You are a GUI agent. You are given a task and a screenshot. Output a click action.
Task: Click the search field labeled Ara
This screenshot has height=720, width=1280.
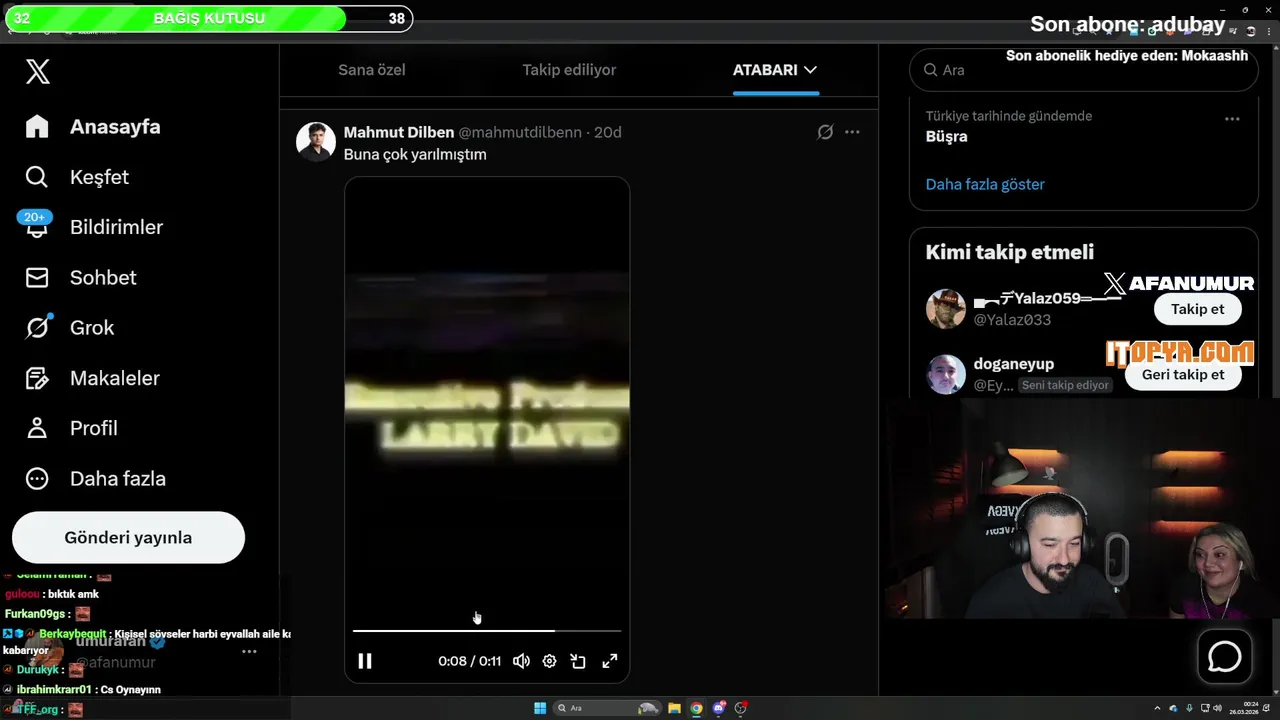pyautogui.click(x=1083, y=70)
